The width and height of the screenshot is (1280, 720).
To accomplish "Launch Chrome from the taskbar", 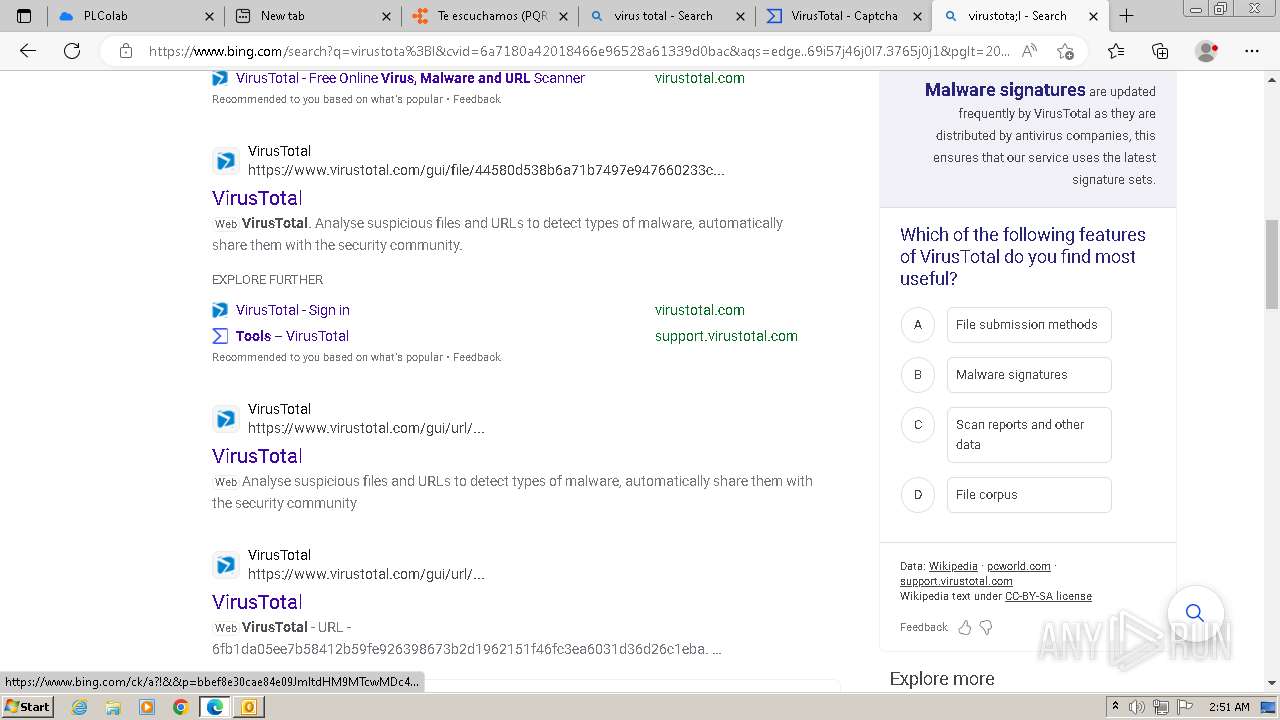I will point(181,707).
